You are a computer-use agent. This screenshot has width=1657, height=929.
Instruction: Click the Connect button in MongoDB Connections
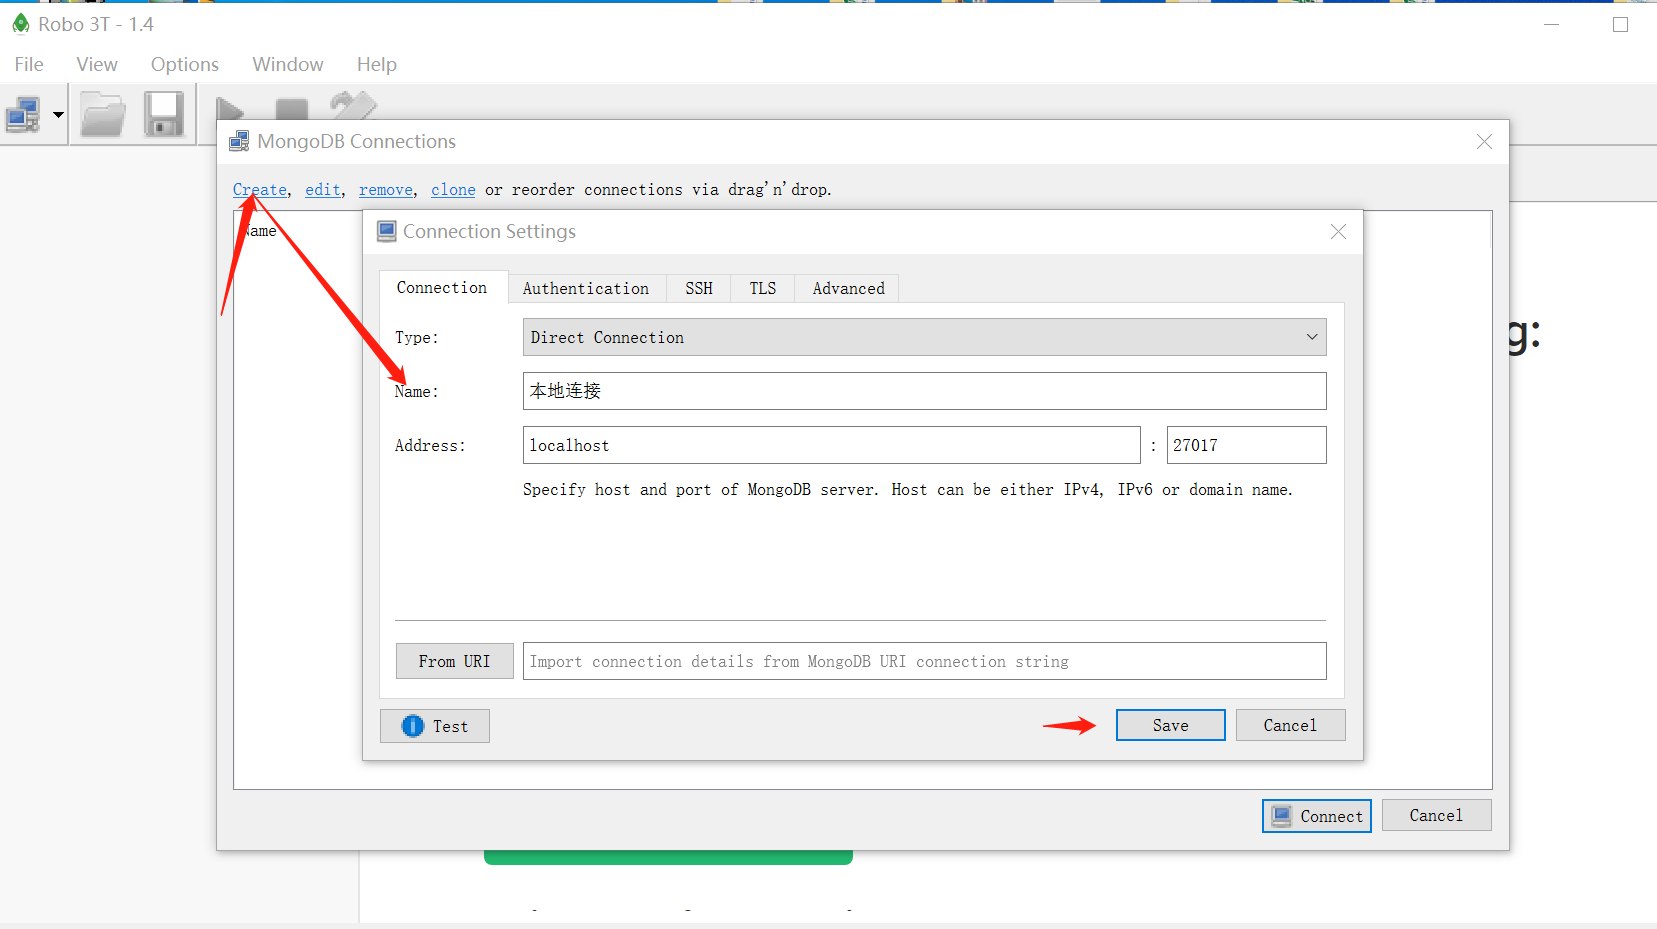point(1316,816)
